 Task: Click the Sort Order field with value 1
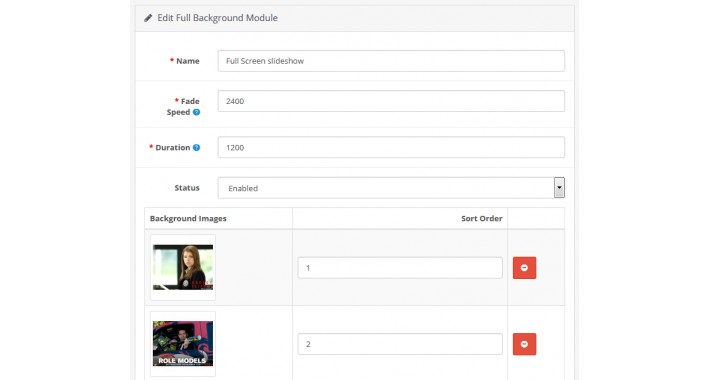[400, 268]
